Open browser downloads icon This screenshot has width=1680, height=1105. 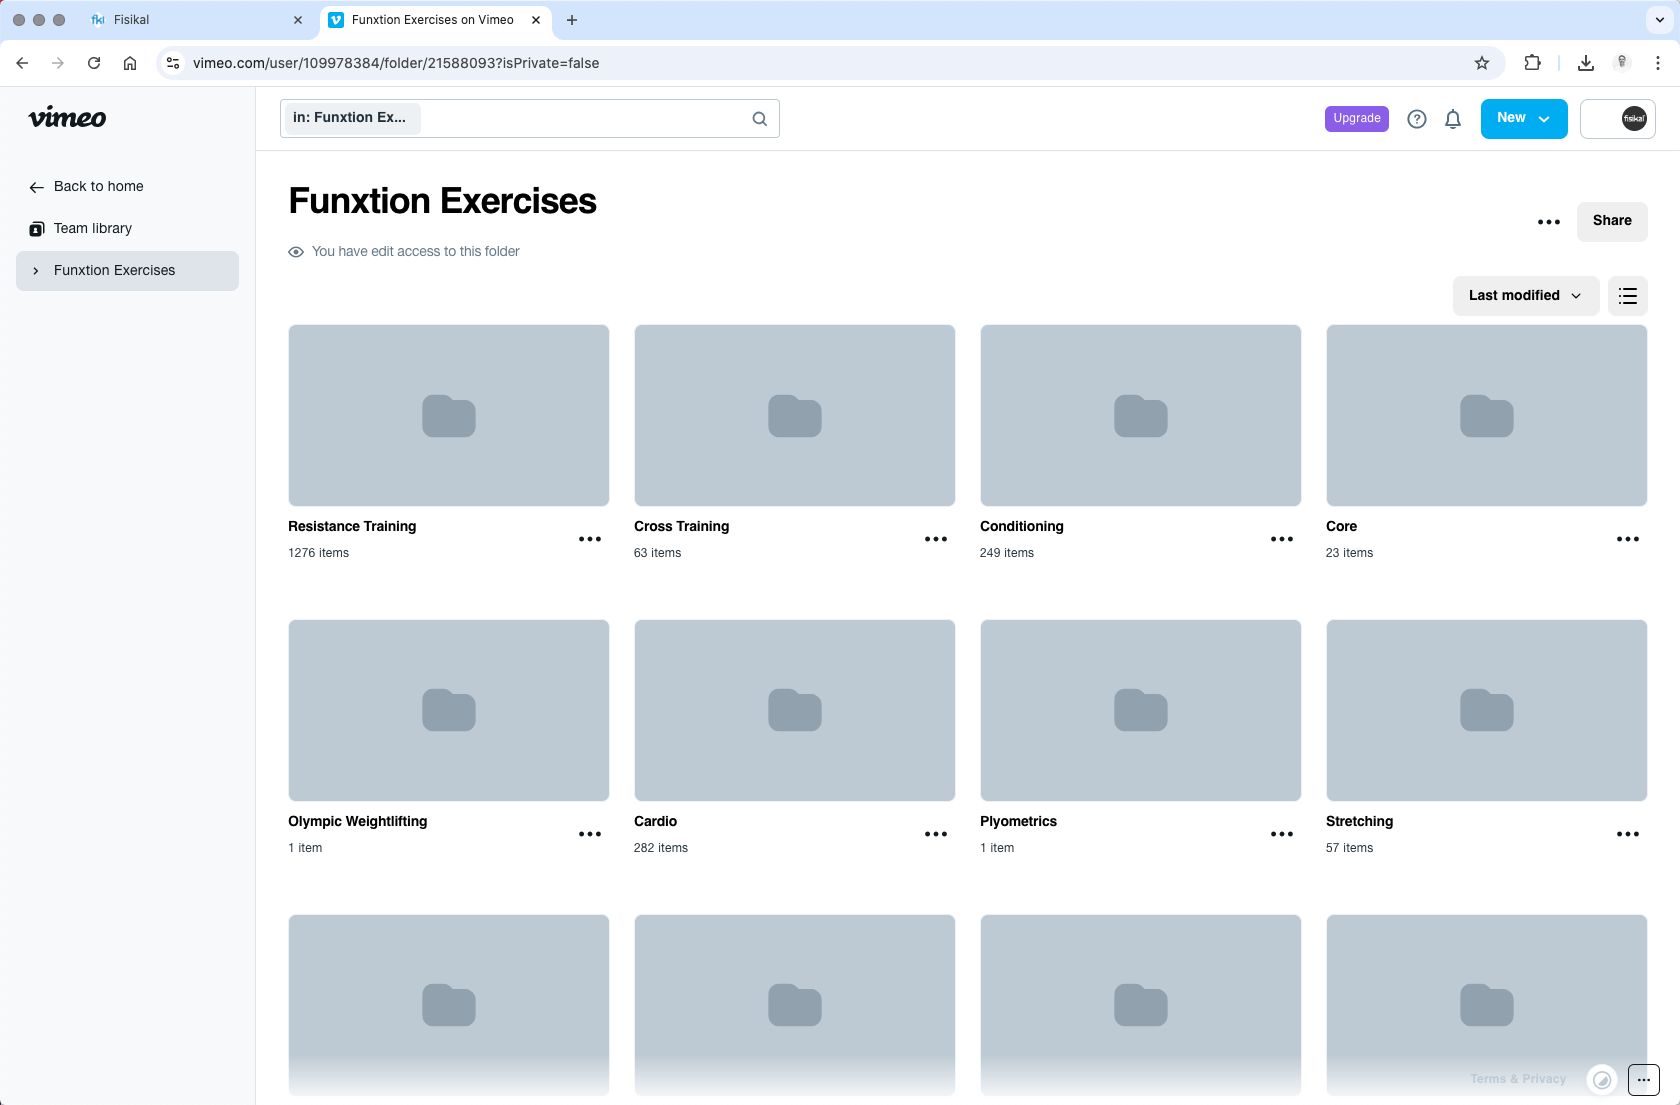(1586, 63)
